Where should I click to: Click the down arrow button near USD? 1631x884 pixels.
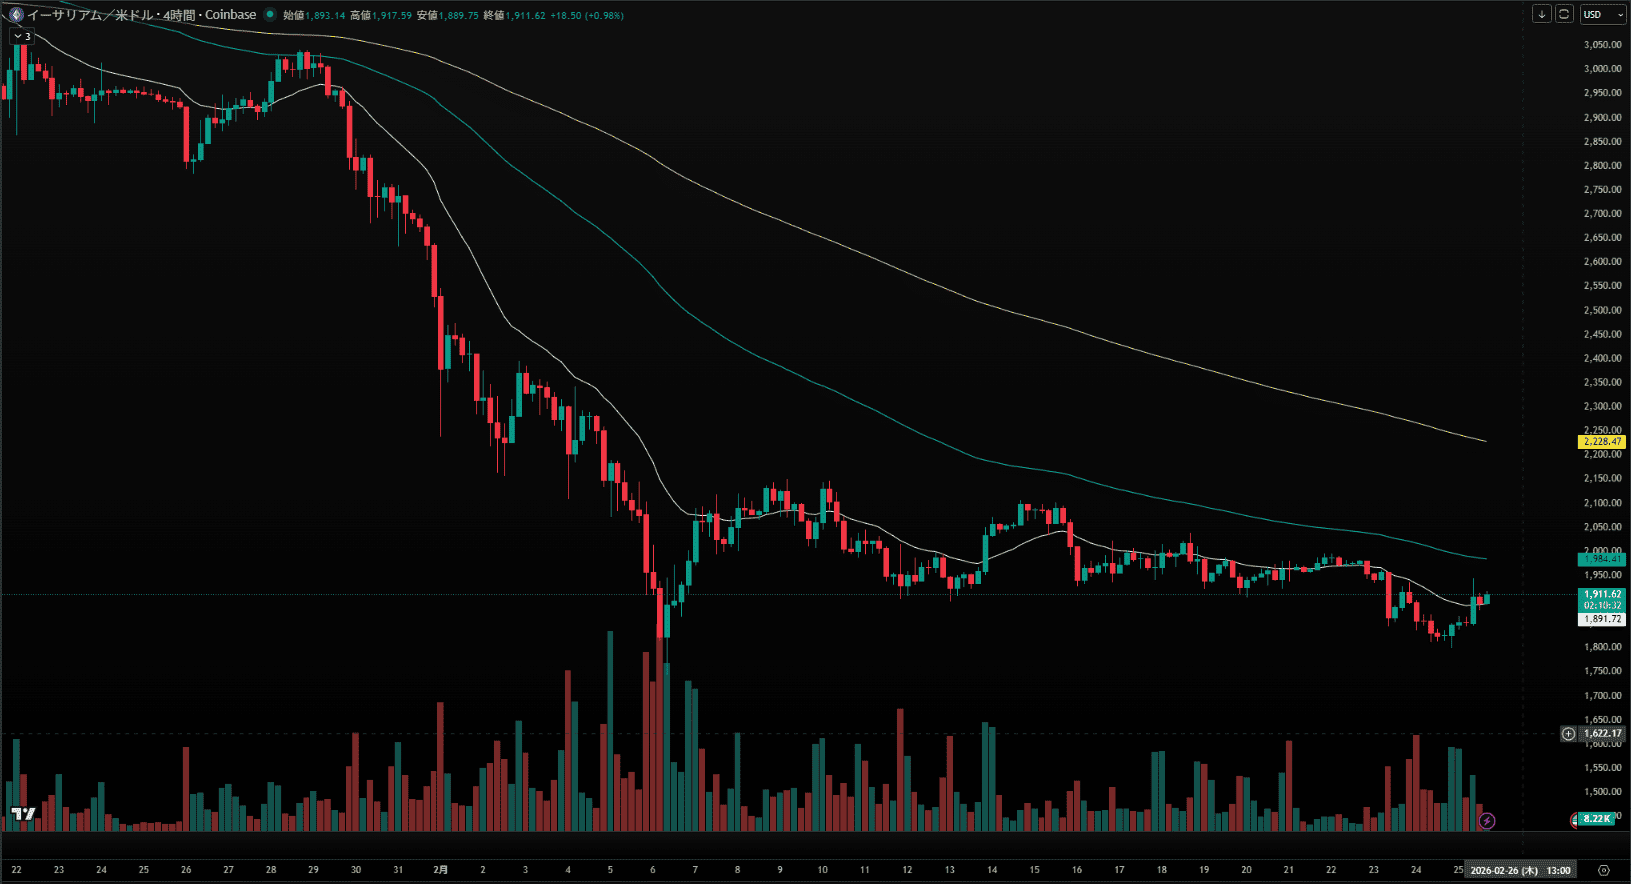1542,14
